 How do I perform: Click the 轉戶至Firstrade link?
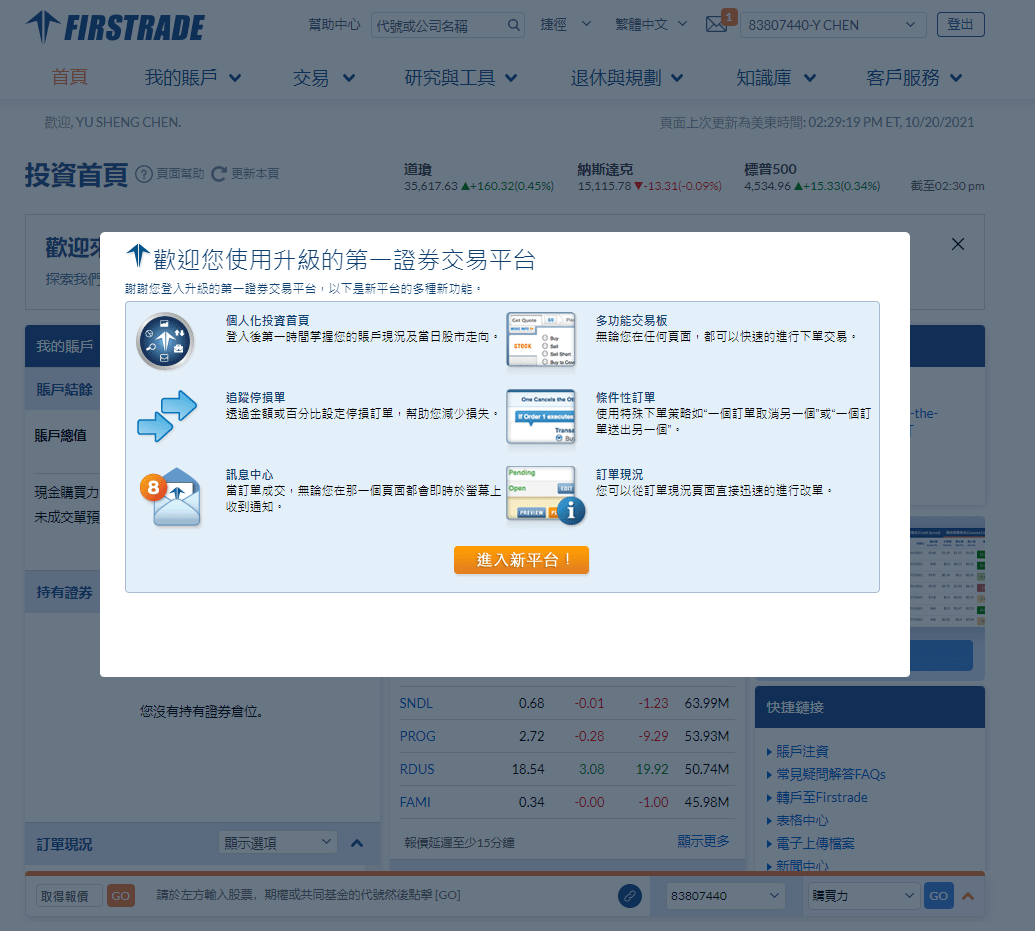pos(822,798)
